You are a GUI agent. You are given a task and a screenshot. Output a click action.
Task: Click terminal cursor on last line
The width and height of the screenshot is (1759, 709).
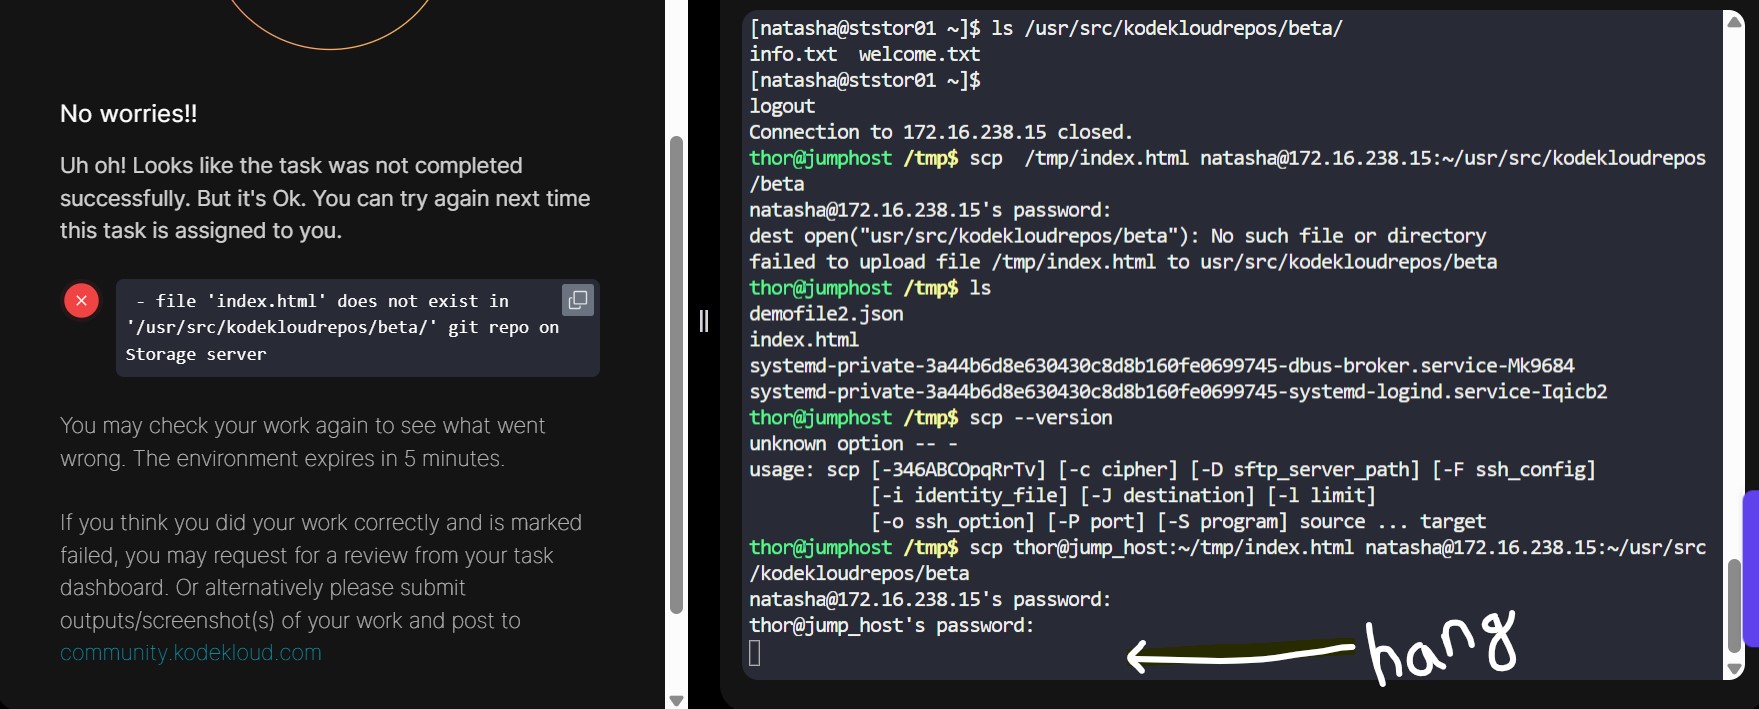[755, 653]
